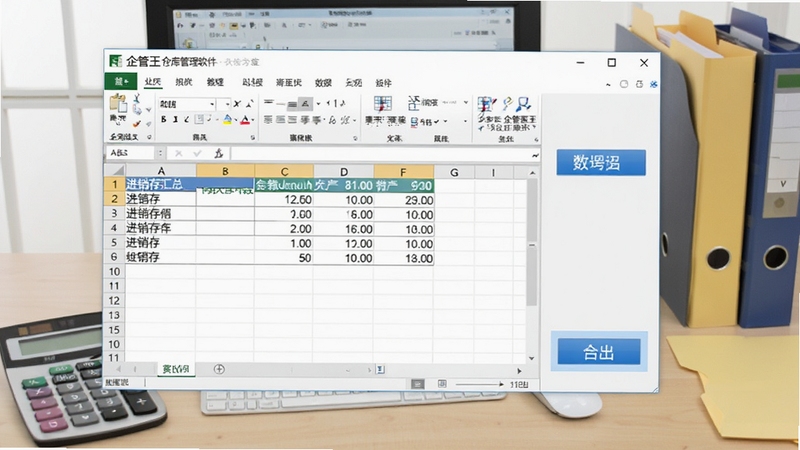Select the sheet tab at the bottom
The width and height of the screenshot is (800, 450).
(x=176, y=369)
